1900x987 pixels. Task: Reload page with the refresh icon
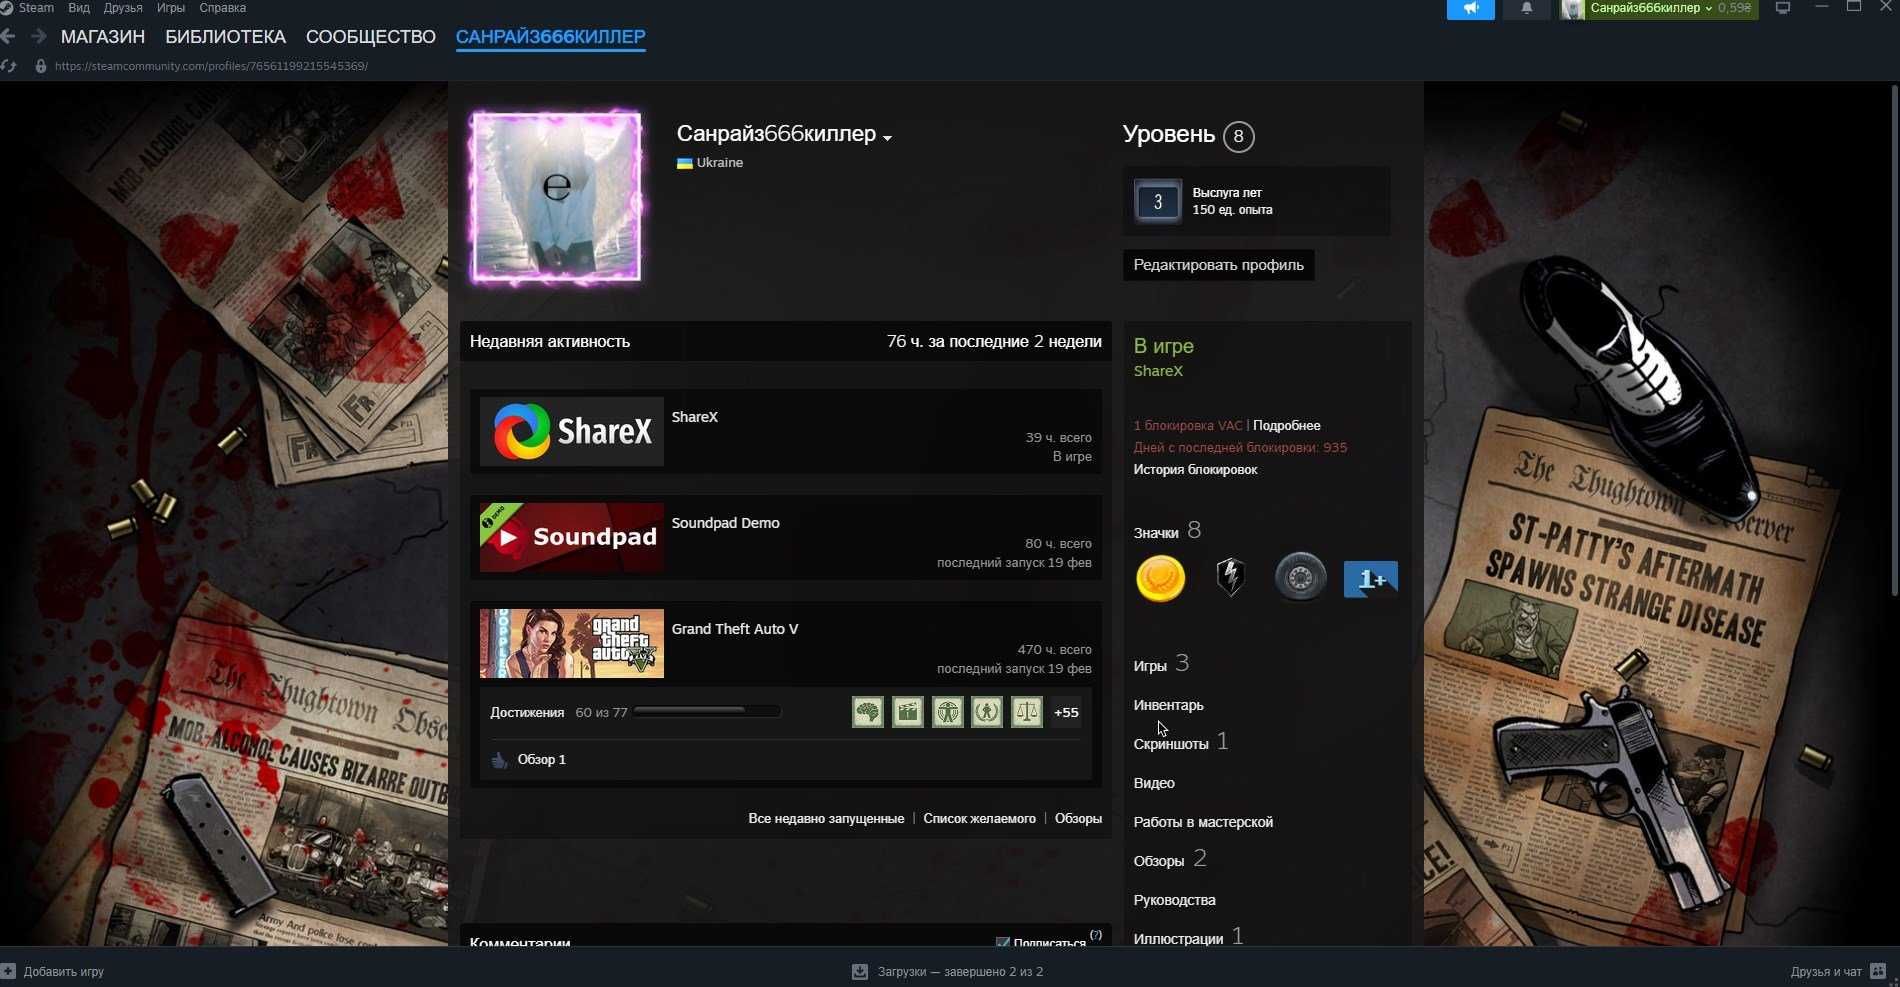[9, 66]
